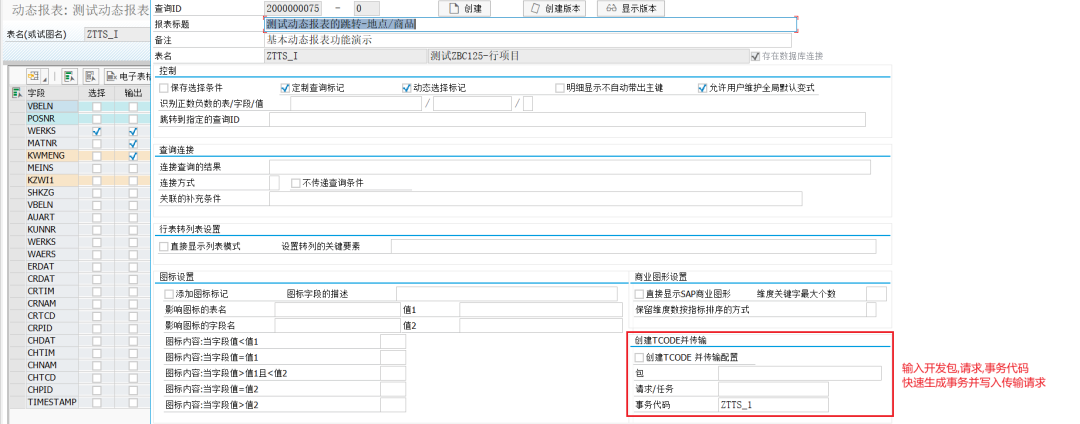
Task: Select the CRNAM field row
Action: (x=52, y=304)
